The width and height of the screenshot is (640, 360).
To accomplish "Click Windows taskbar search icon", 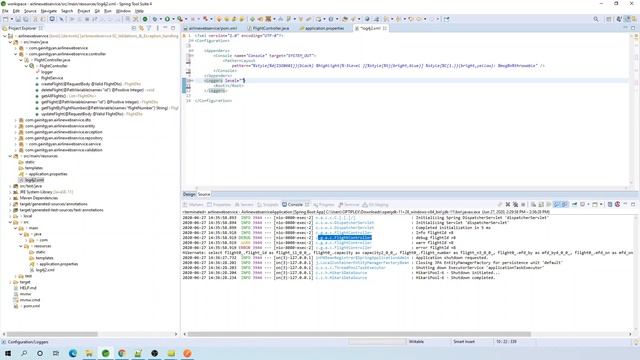I will pyautogui.click(x=24, y=353).
